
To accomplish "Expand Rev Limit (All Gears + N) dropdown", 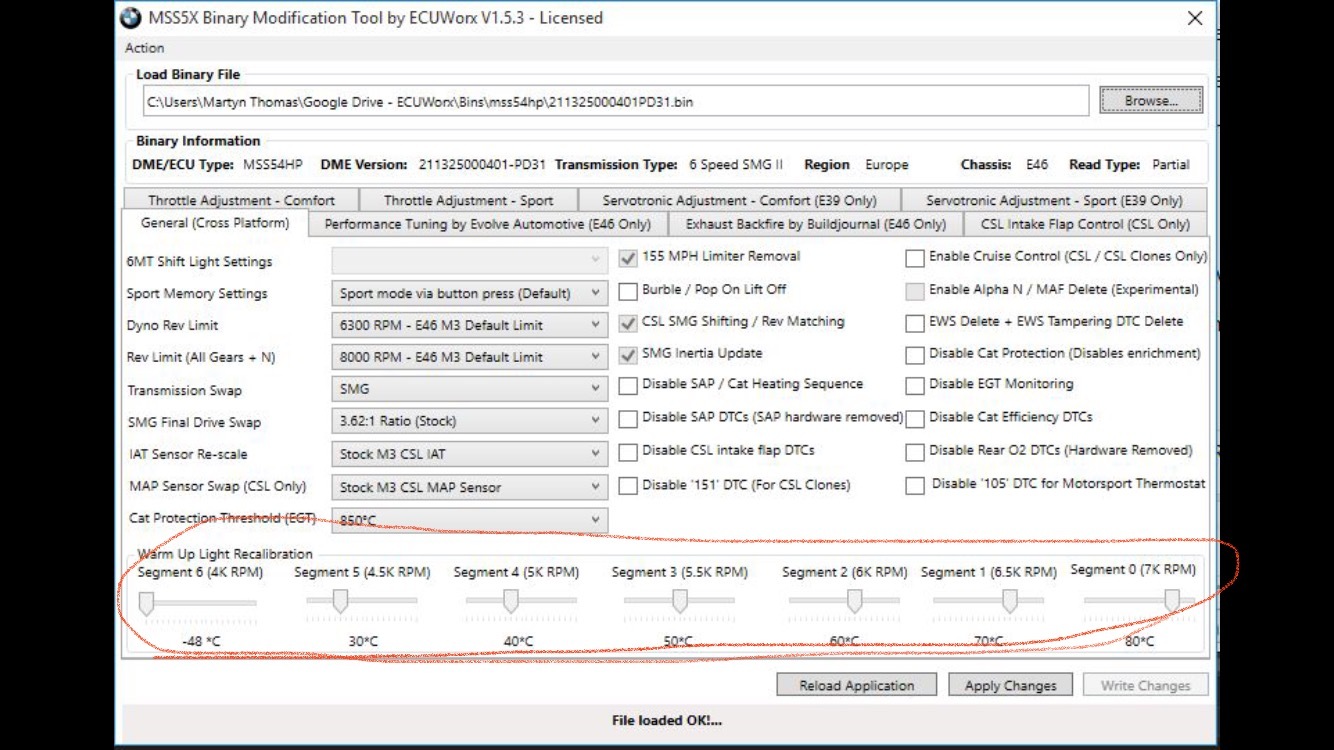I will [x=469, y=357].
